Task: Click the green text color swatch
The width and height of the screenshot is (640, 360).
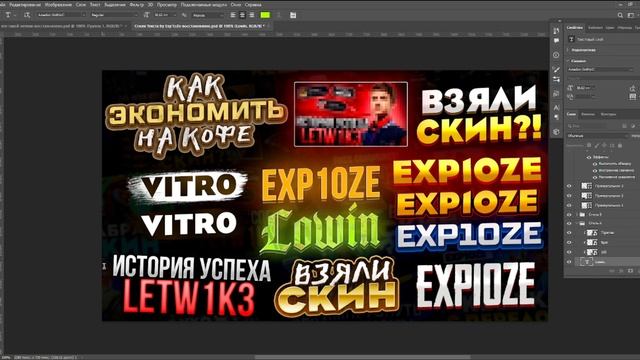Action: 265,15
